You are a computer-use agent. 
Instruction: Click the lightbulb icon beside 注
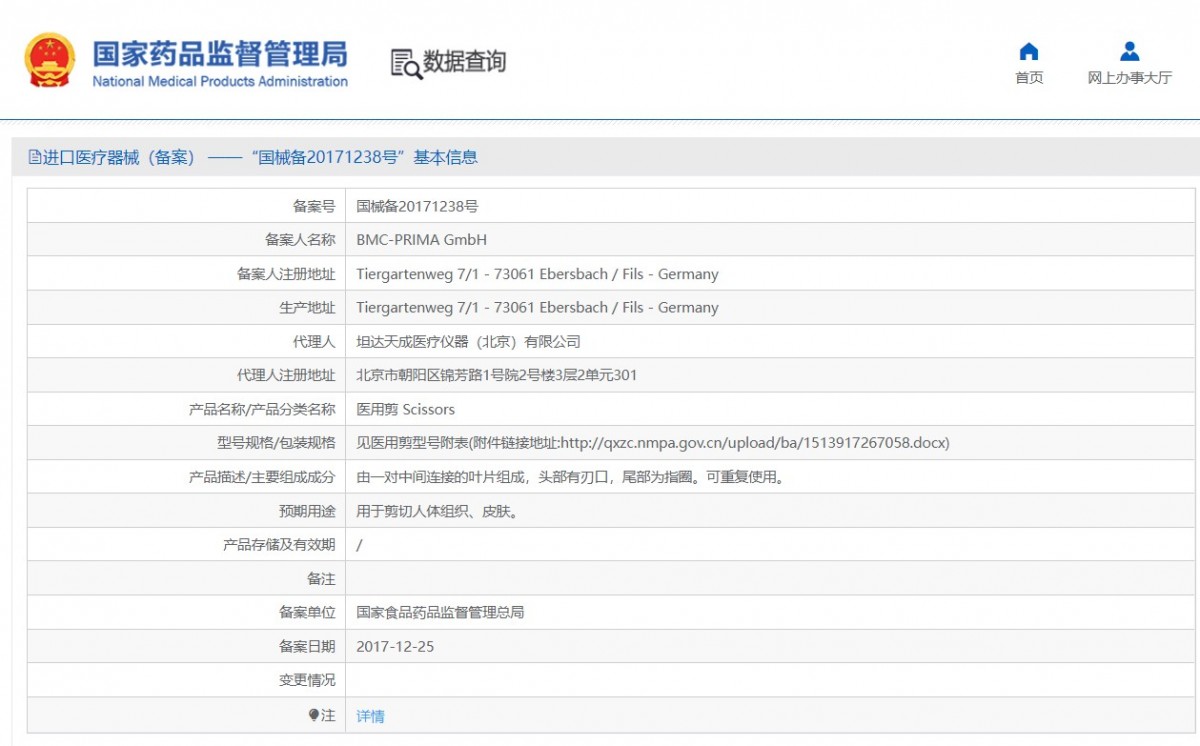[314, 715]
